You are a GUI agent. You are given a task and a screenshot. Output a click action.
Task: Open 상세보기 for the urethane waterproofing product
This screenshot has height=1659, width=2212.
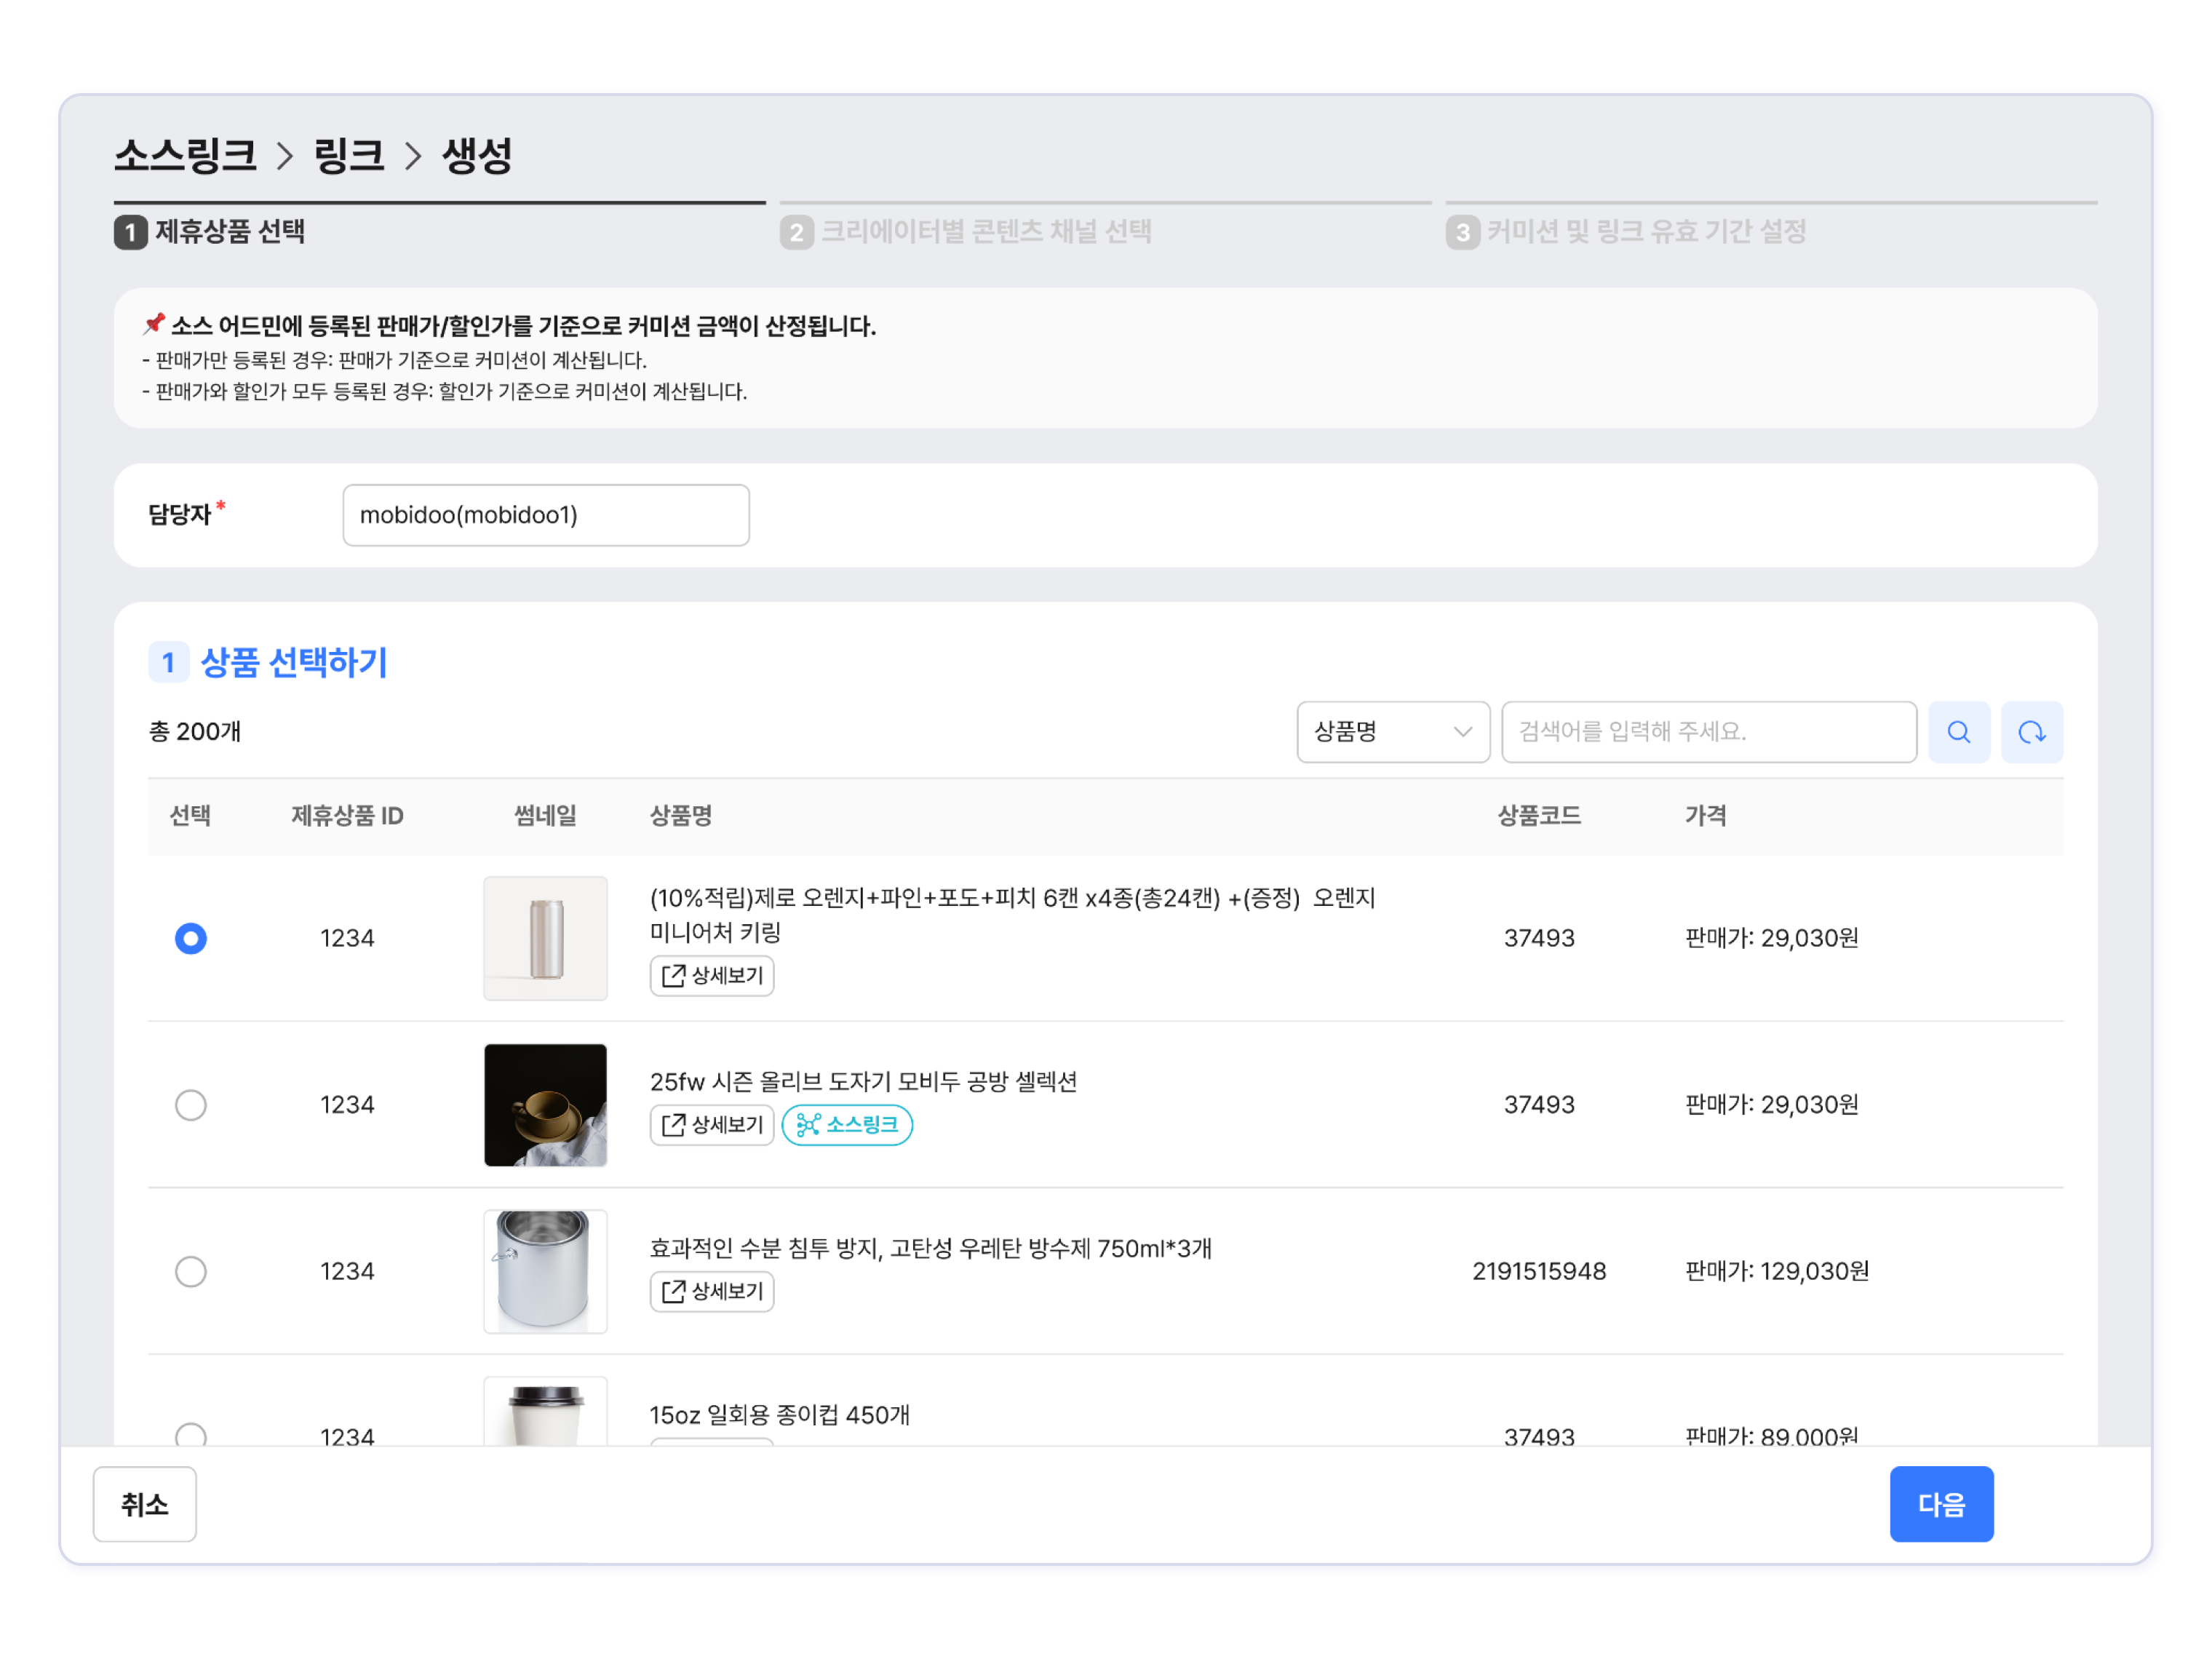(712, 1291)
